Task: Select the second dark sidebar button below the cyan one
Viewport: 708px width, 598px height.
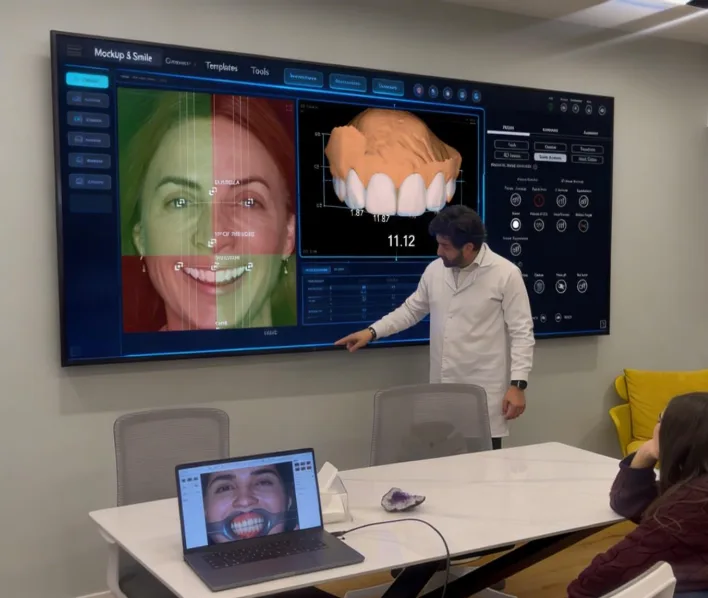Action: pos(88,120)
